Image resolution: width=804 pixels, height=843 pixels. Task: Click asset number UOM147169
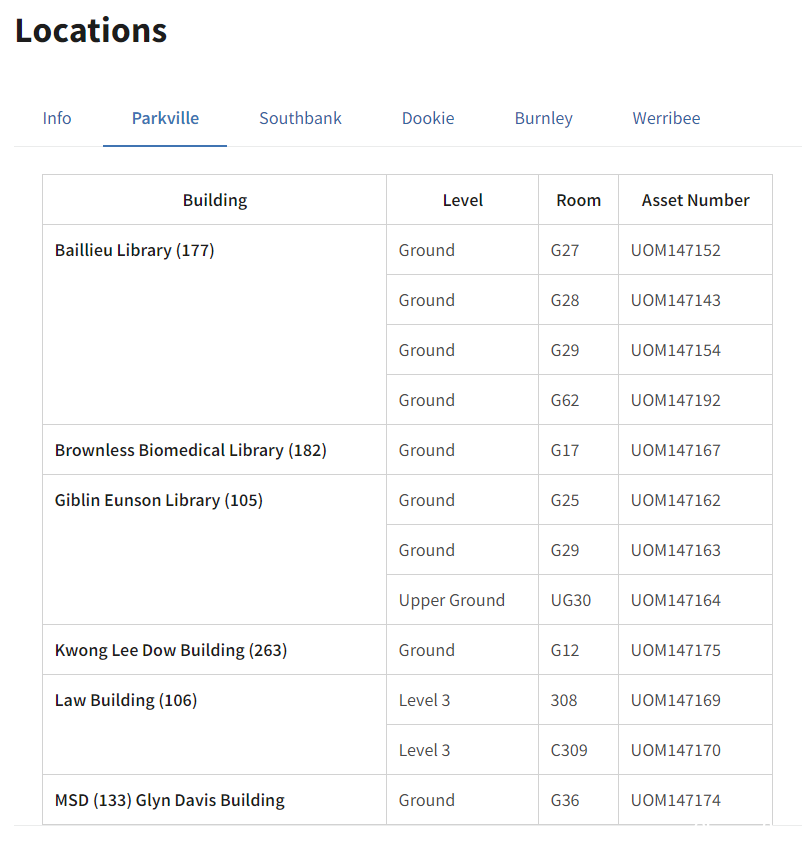click(x=695, y=700)
